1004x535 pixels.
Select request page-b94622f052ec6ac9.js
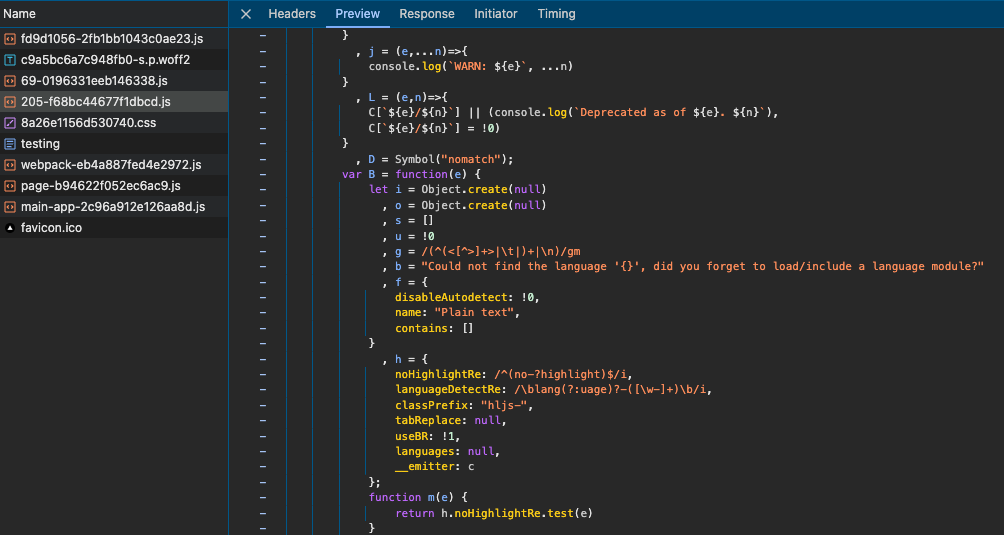pos(114,186)
